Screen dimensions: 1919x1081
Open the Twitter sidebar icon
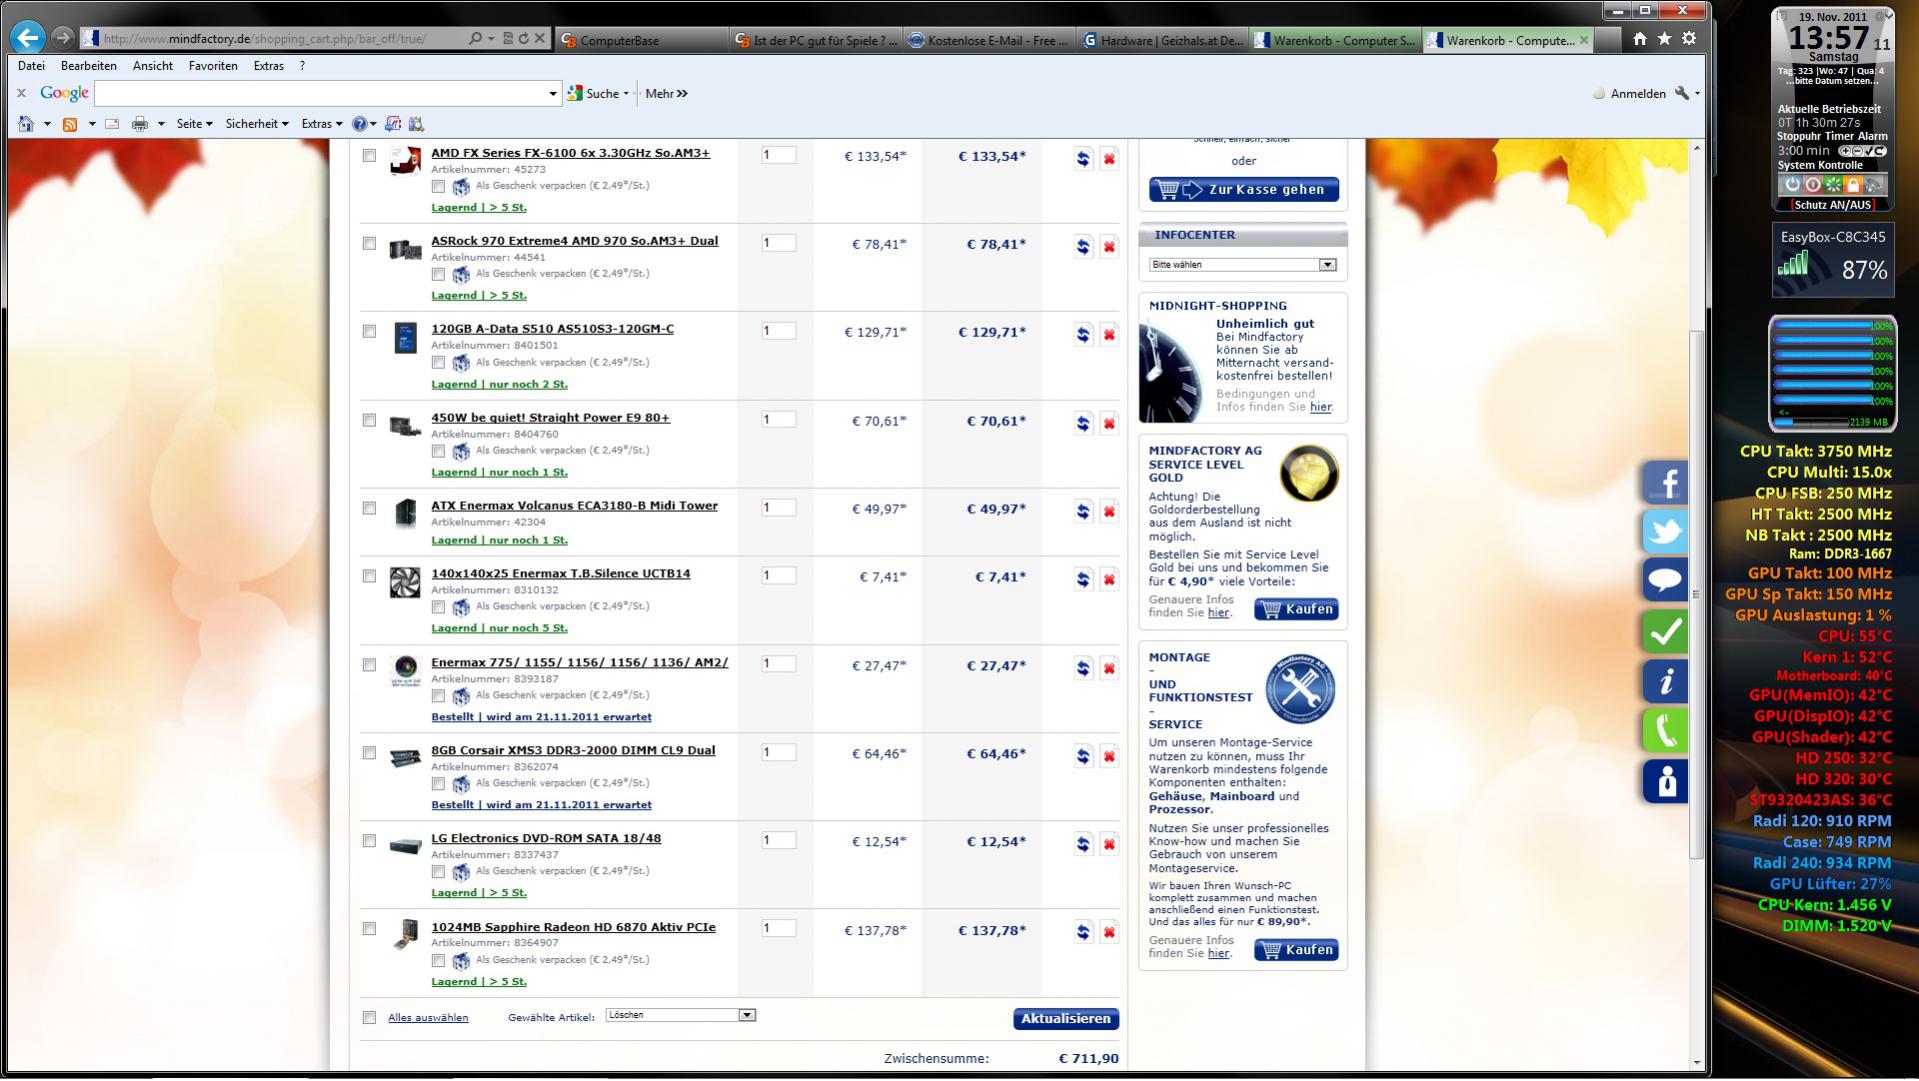point(1665,532)
